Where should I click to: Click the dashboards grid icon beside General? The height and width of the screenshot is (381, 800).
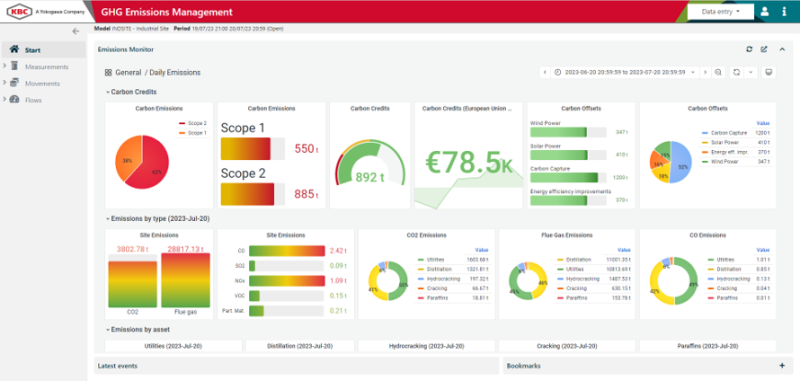pyautogui.click(x=108, y=72)
